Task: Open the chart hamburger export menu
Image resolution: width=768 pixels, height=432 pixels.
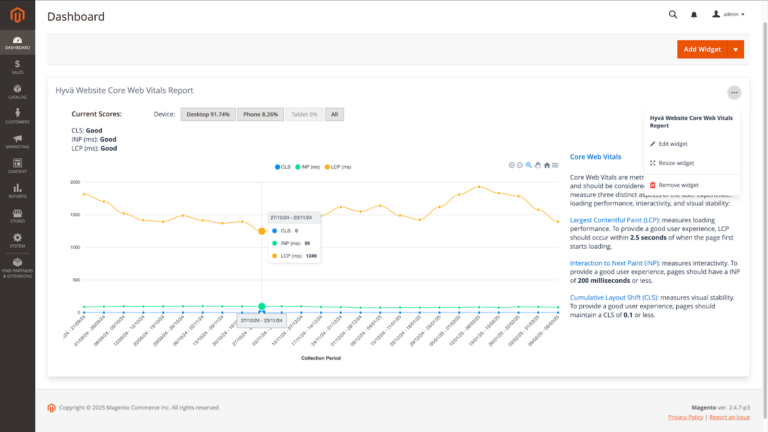Action: pos(555,166)
